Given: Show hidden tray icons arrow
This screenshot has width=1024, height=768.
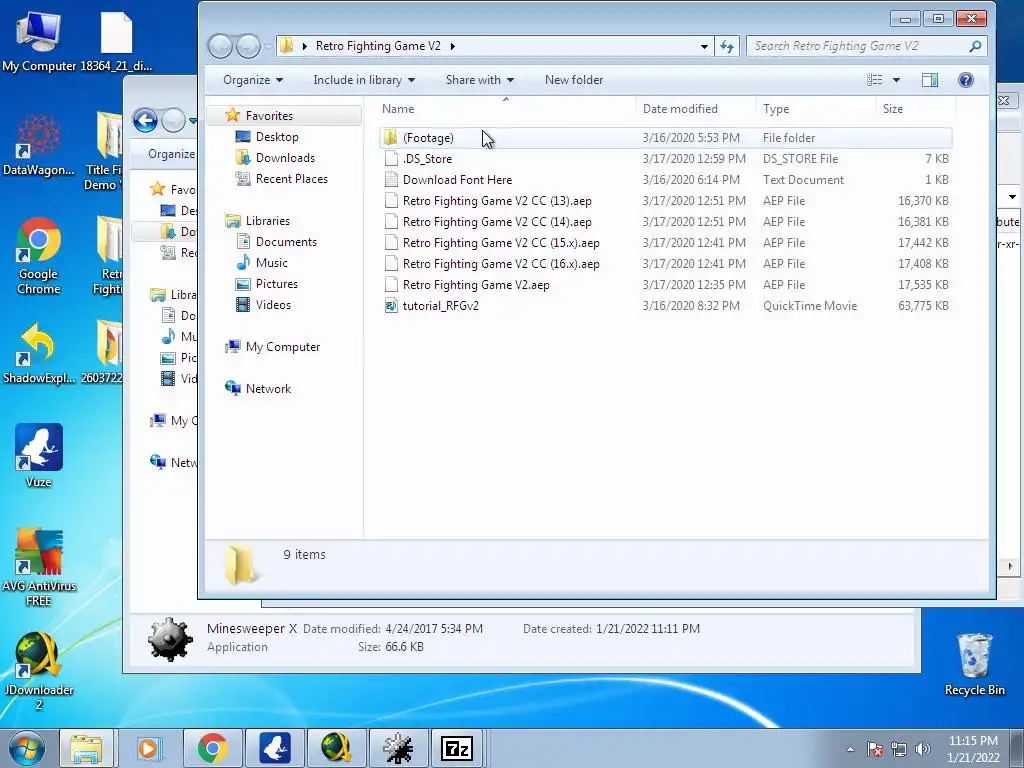Looking at the screenshot, I should [850, 749].
